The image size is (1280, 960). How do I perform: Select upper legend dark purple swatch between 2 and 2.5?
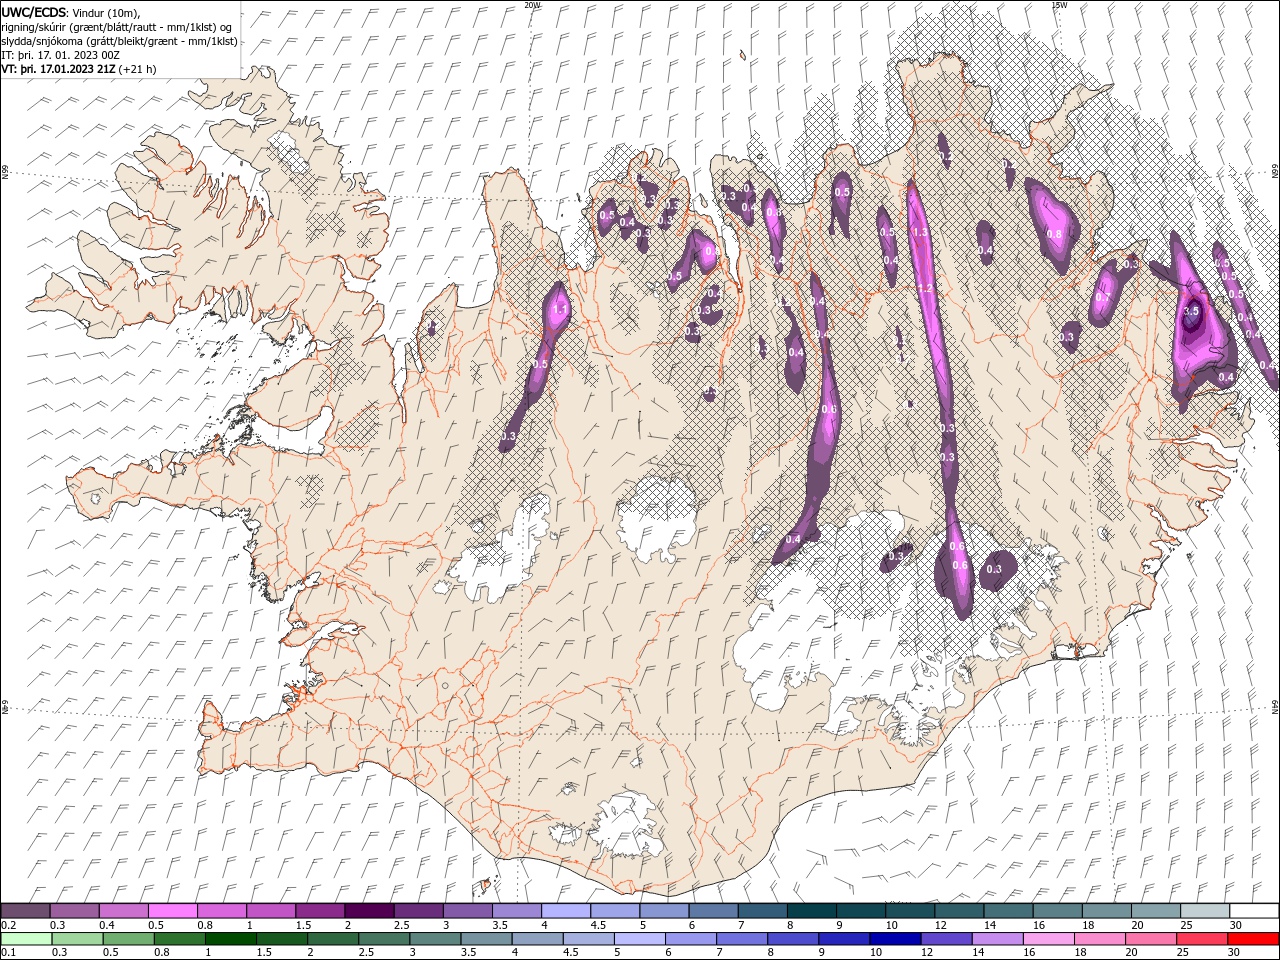[369, 911]
